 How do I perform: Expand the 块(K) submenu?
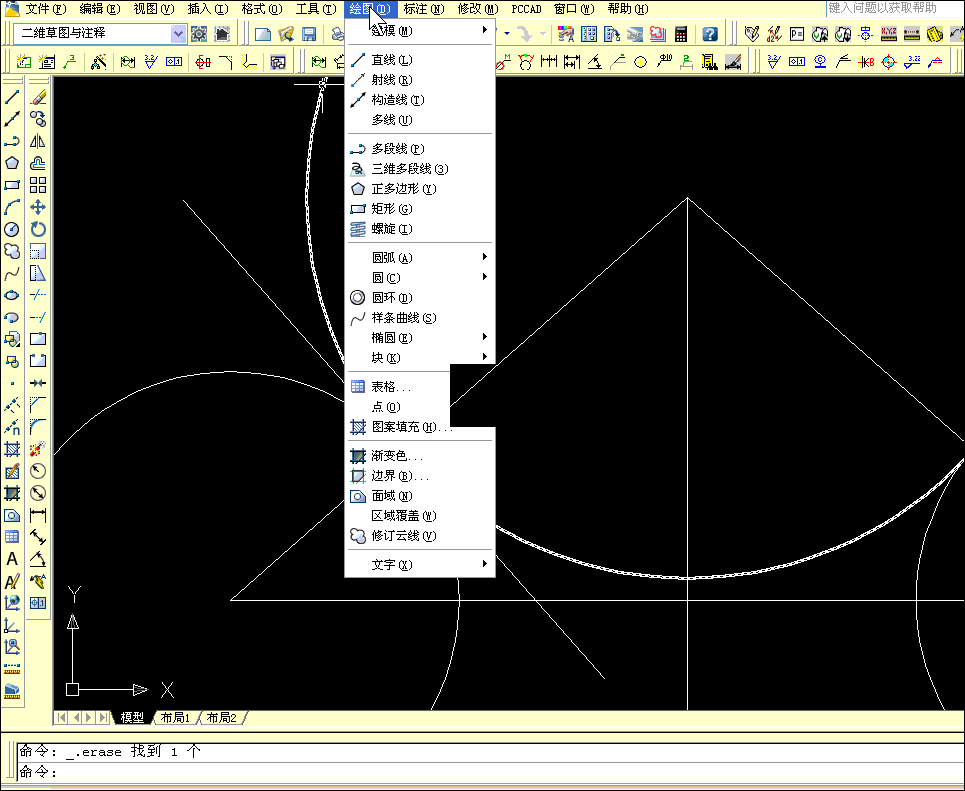tap(420, 358)
